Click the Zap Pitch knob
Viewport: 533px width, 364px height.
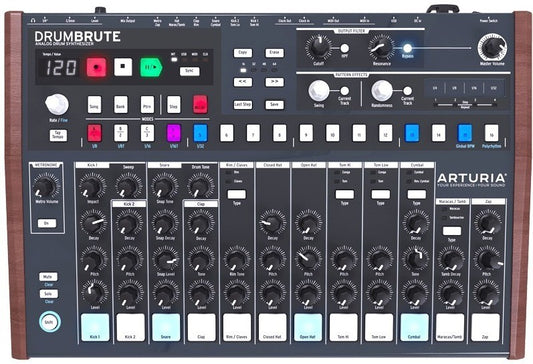tap(488, 259)
